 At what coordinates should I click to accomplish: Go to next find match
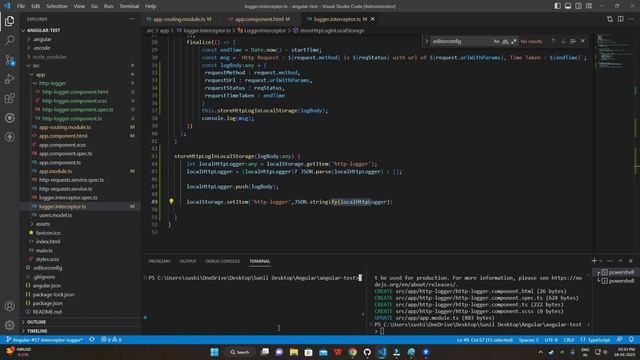click(x=563, y=41)
